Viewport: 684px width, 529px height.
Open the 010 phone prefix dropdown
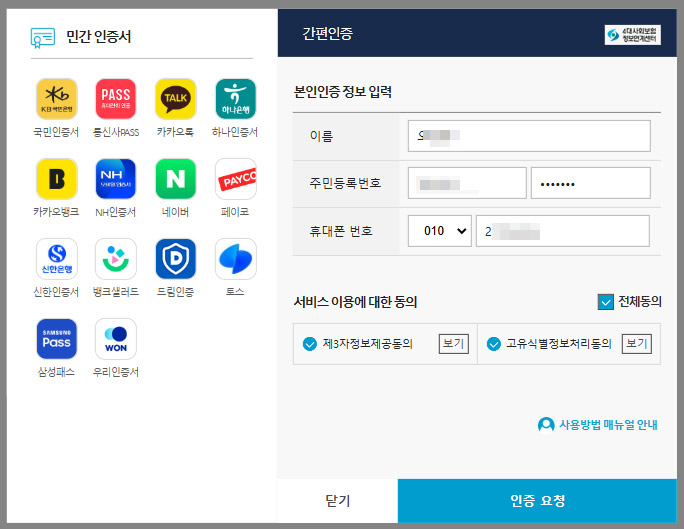(440, 231)
